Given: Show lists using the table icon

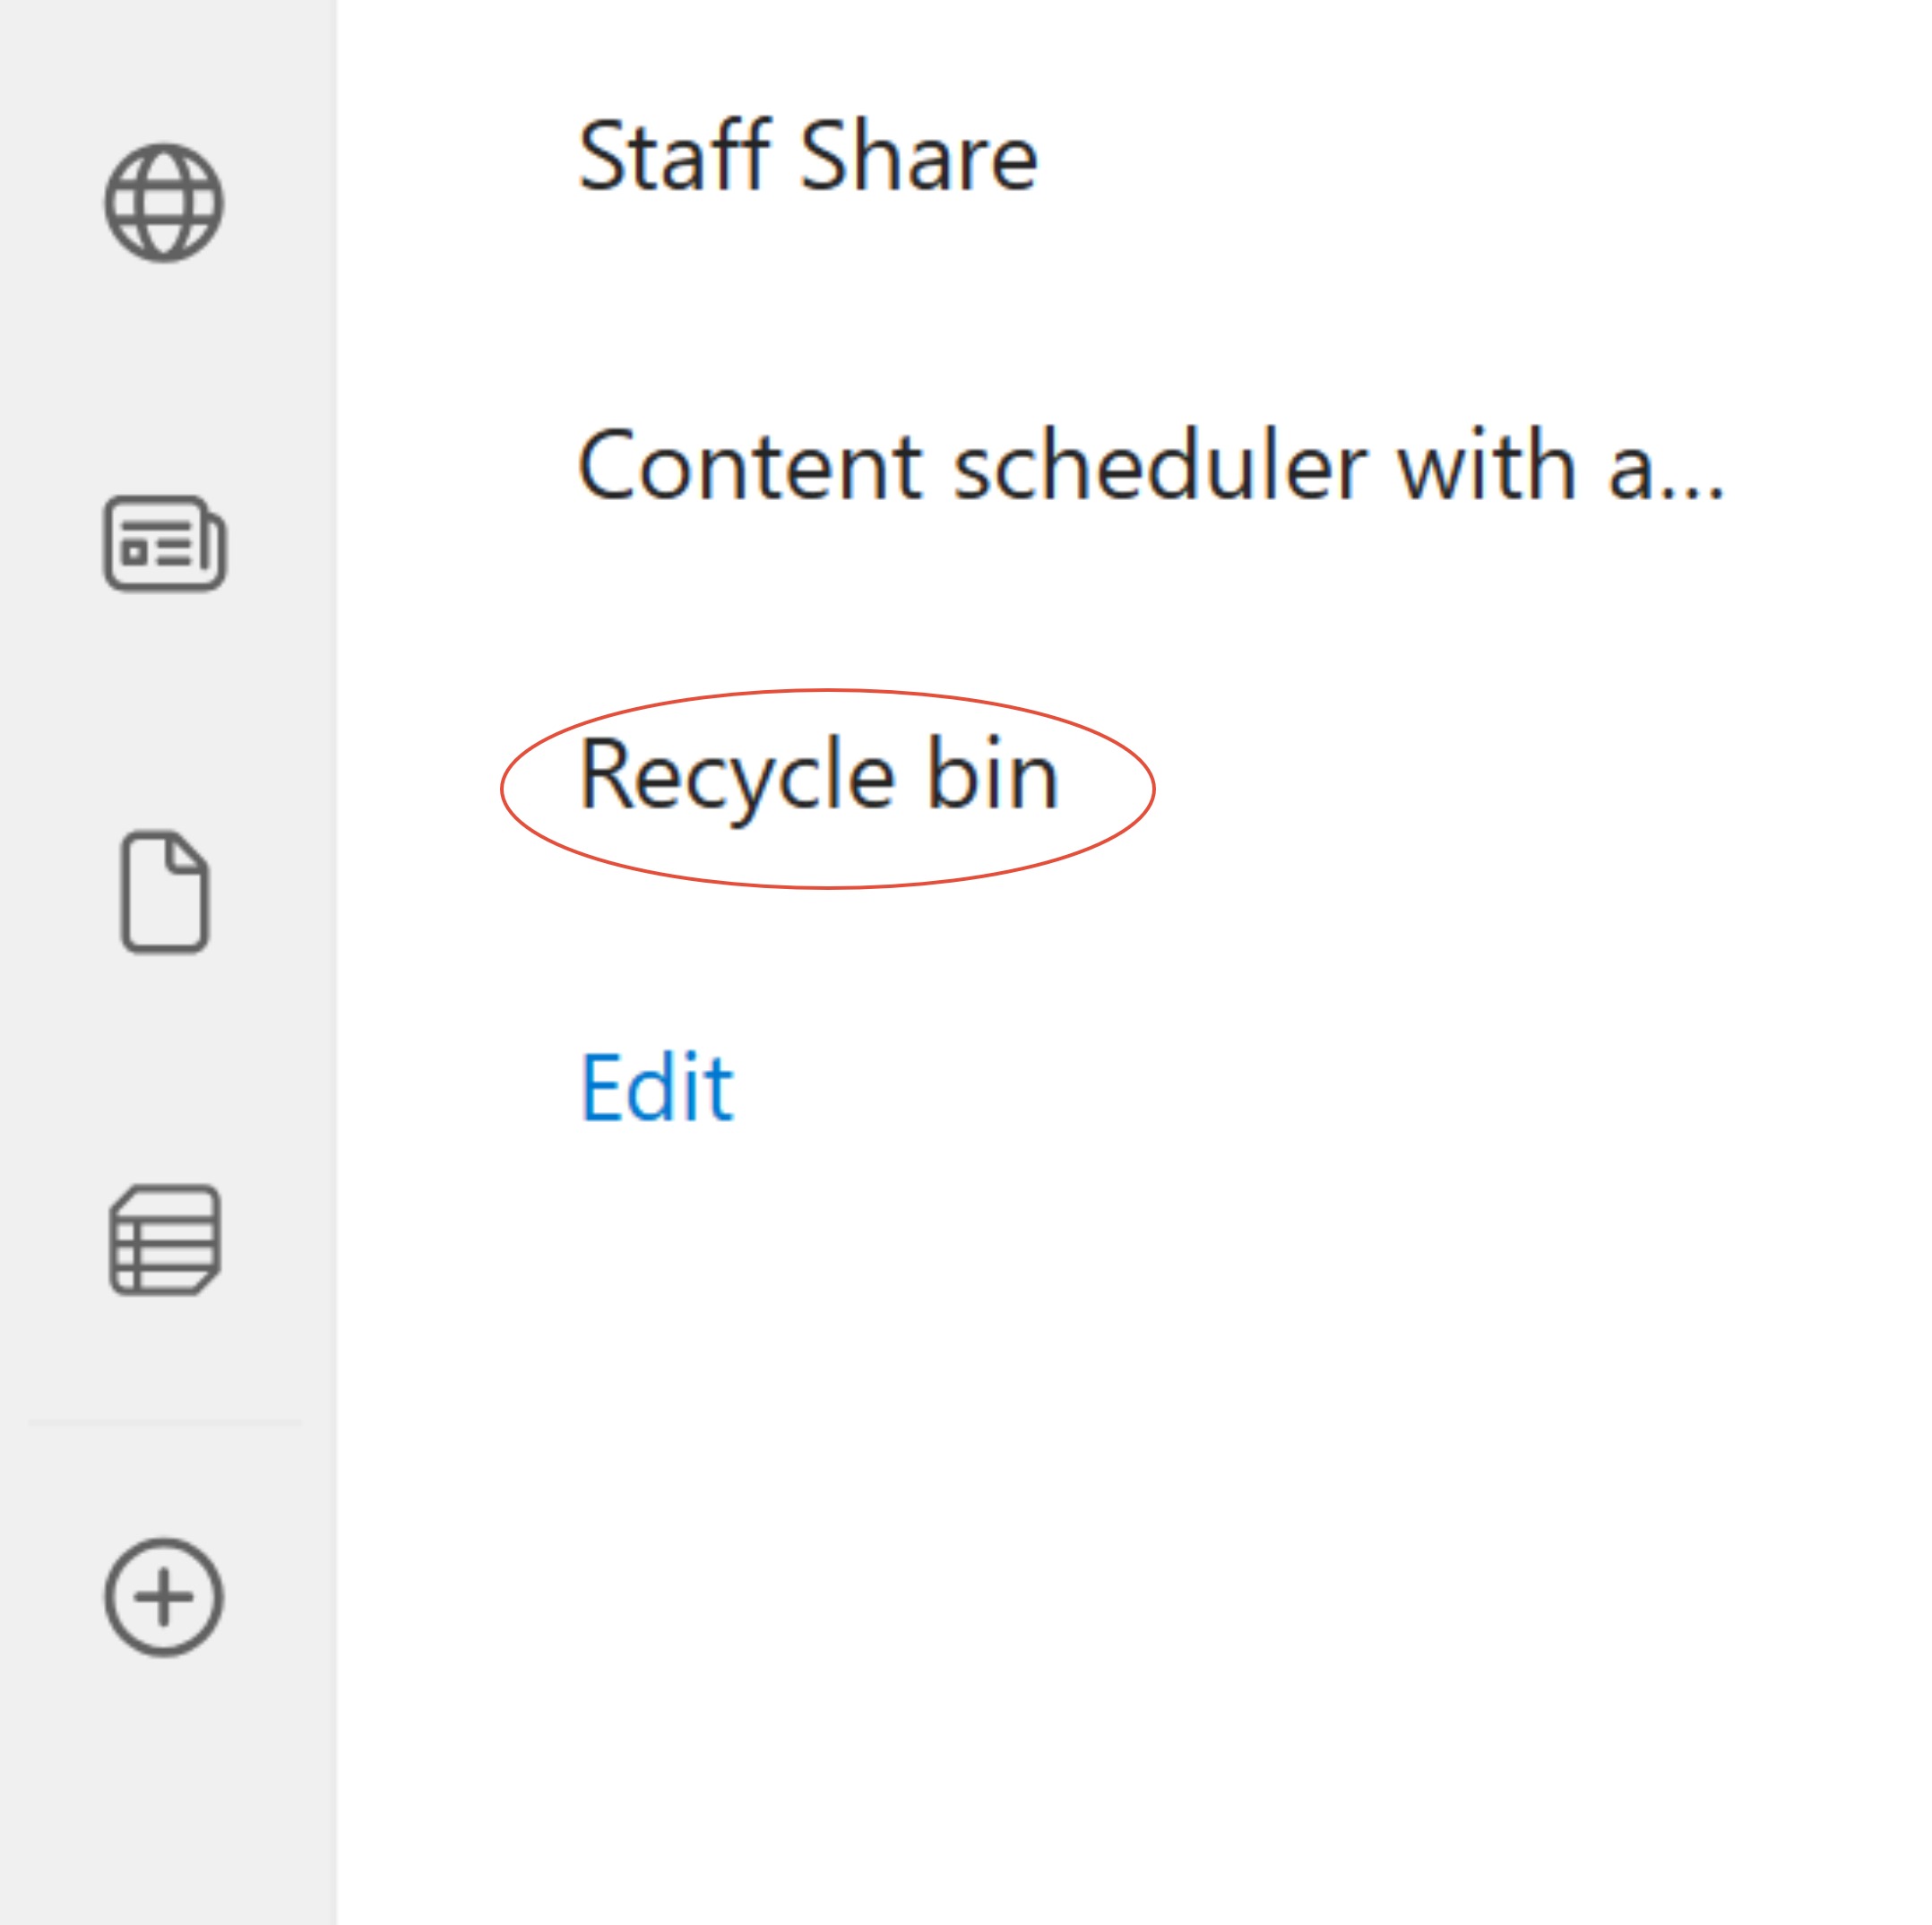Looking at the screenshot, I should (165, 1240).
